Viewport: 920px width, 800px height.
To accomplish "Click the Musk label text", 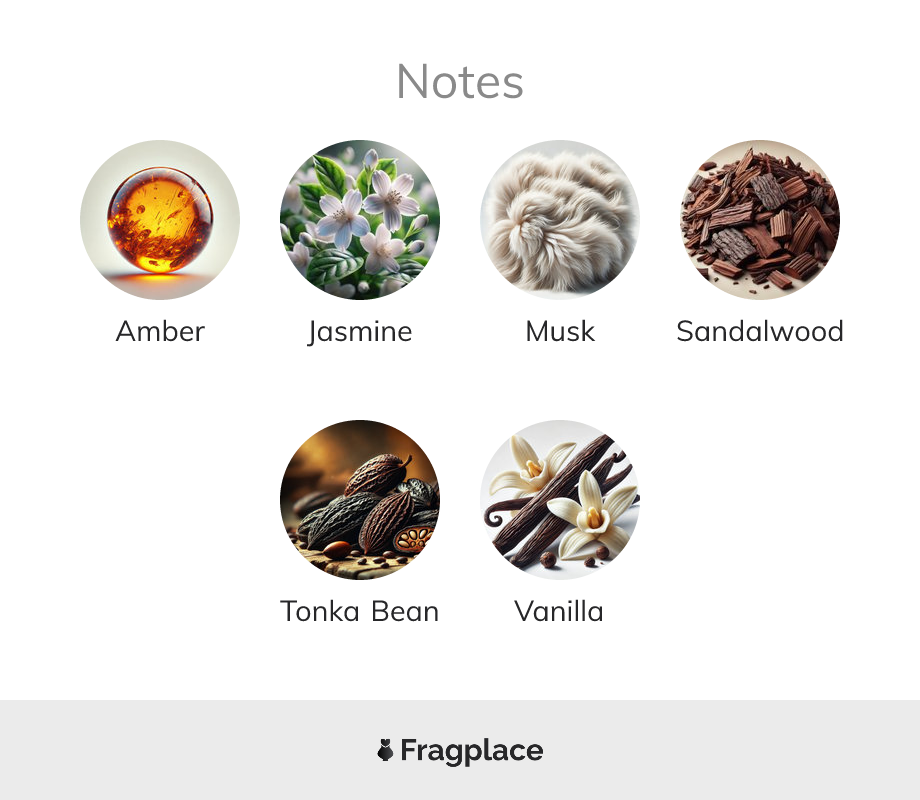I will (560, 331).
